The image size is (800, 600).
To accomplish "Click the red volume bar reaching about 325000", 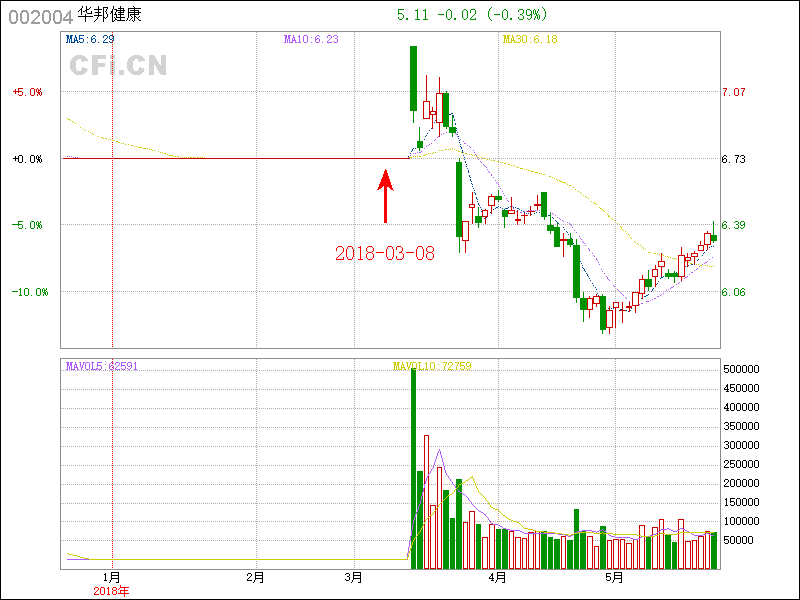I will 427,502.
